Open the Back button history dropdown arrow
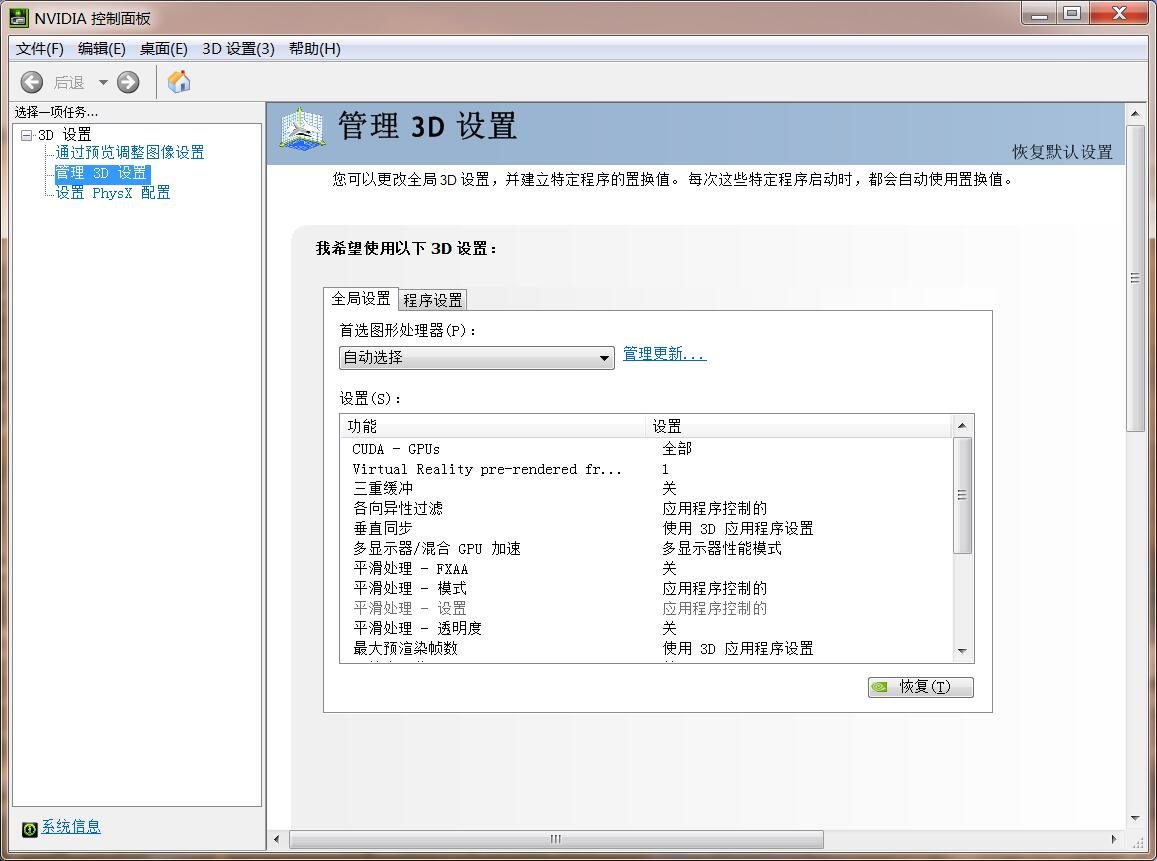This screenshot has height=861, width=1157. click(x=103, y=82)
